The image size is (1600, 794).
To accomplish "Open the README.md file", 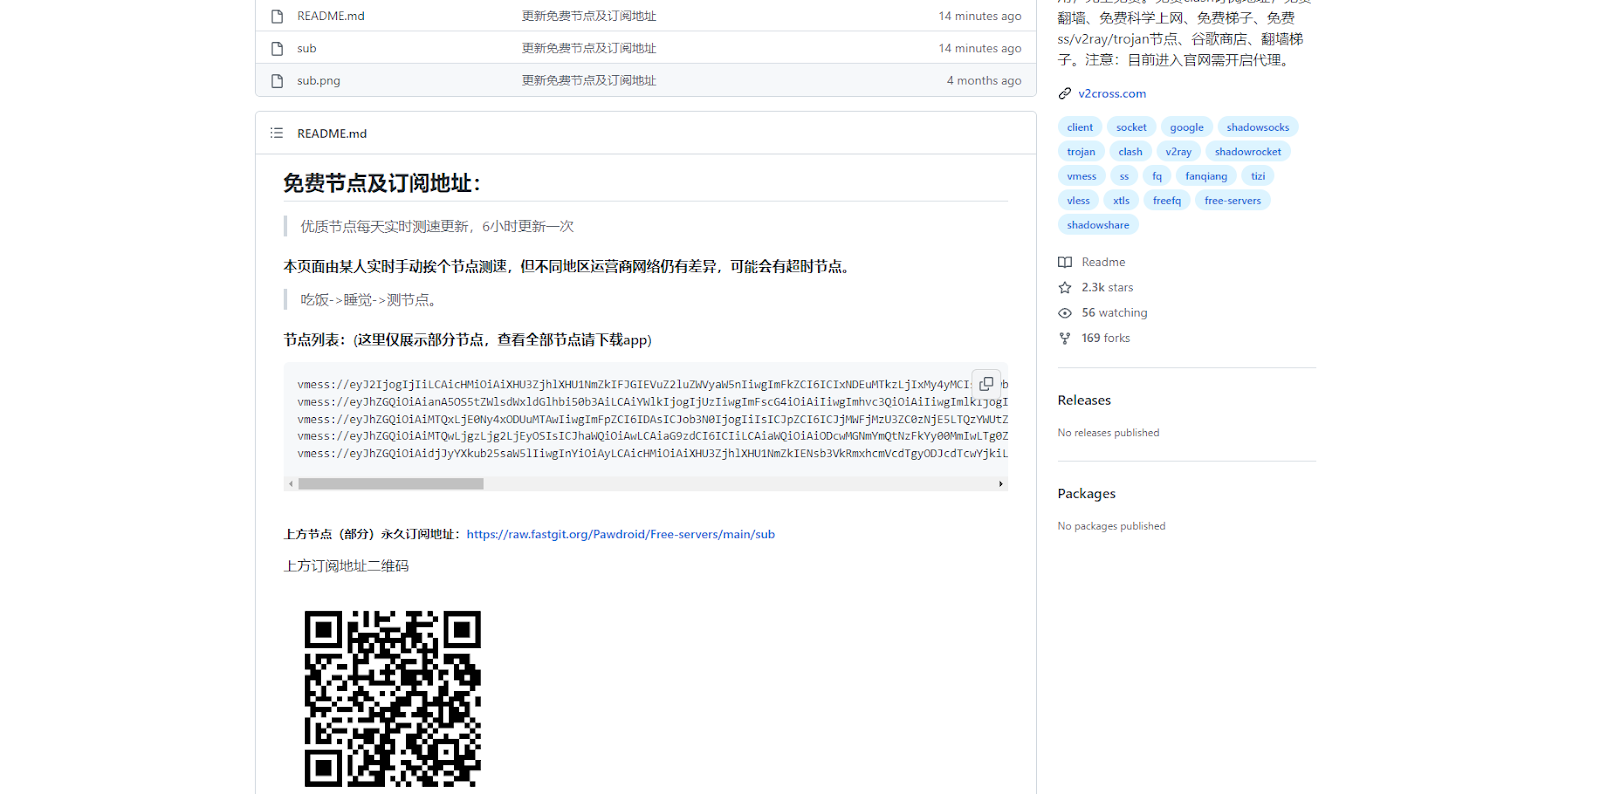I will point(331,16).
